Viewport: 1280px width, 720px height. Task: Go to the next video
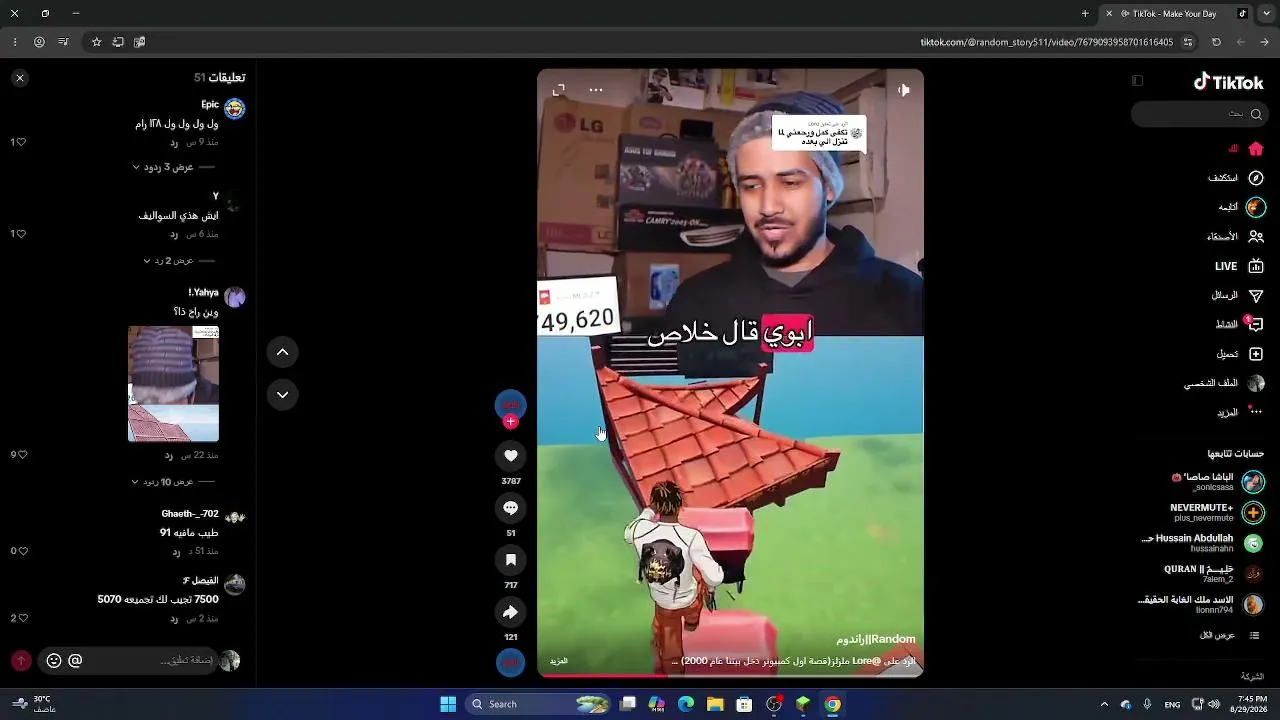coord(283,395)
